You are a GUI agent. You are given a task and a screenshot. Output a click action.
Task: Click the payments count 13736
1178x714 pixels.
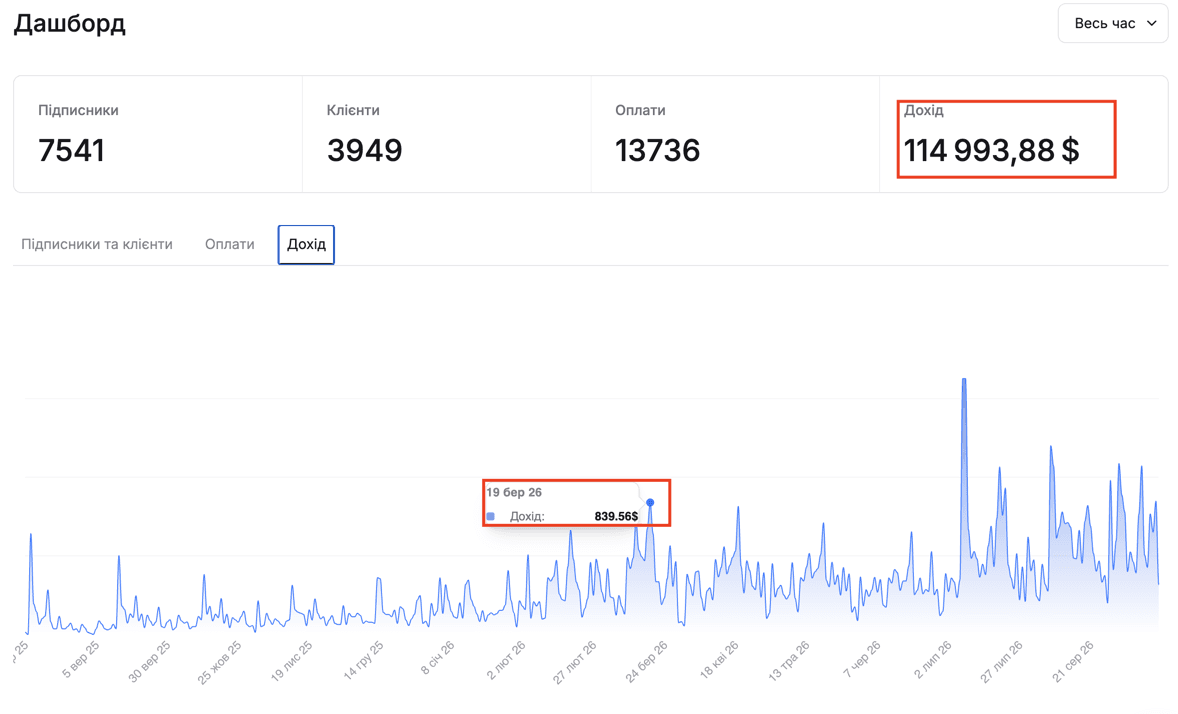657,150
